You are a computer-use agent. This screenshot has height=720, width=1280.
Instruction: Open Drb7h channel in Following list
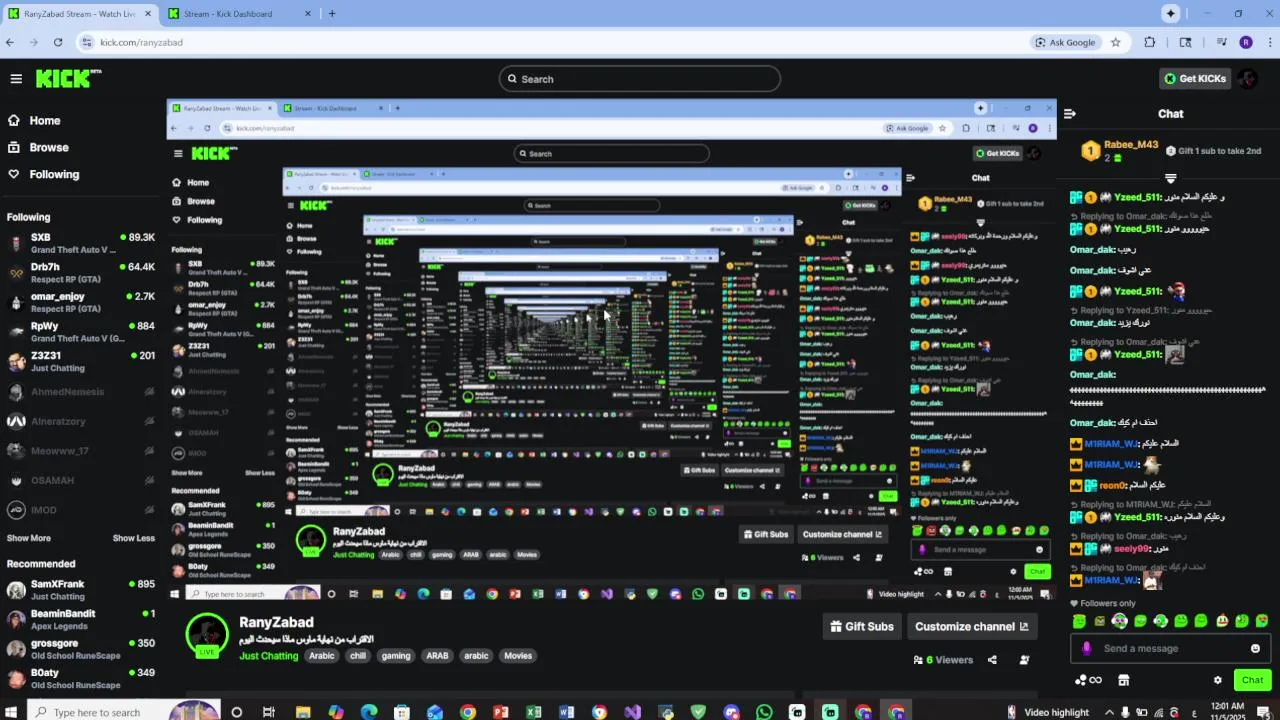80,273
